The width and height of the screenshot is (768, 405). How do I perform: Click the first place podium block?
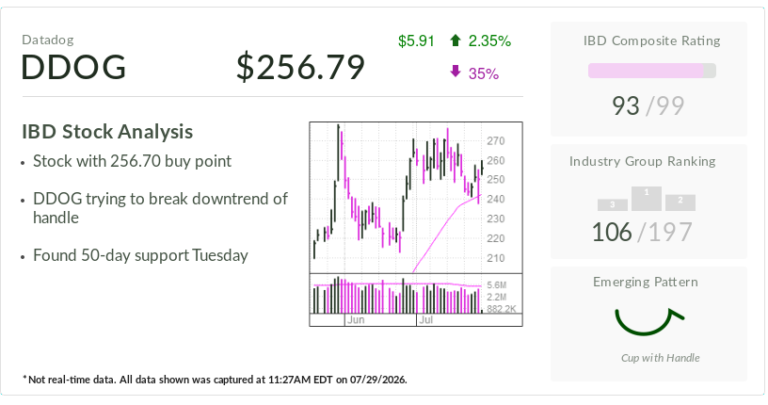647,199
